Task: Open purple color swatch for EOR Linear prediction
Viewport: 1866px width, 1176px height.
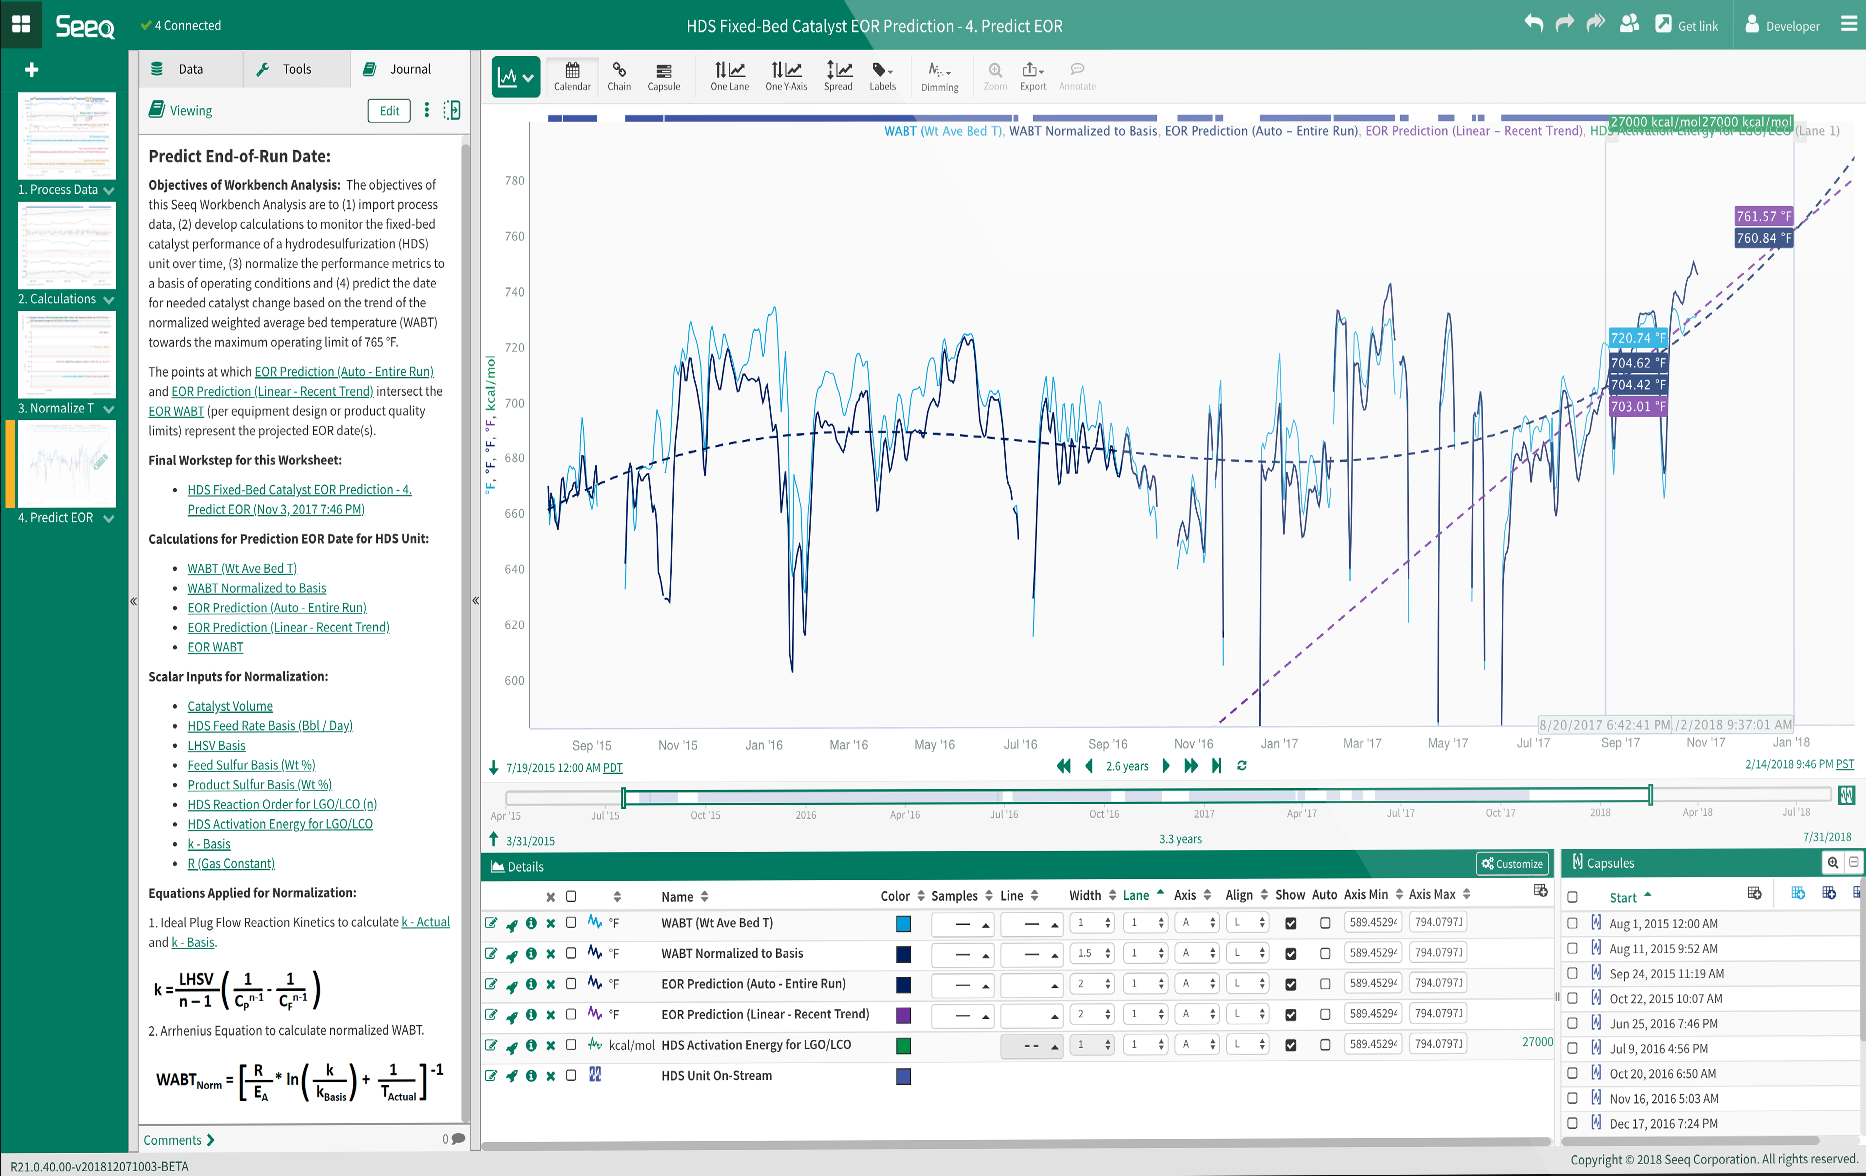Action: (903, 1014)
